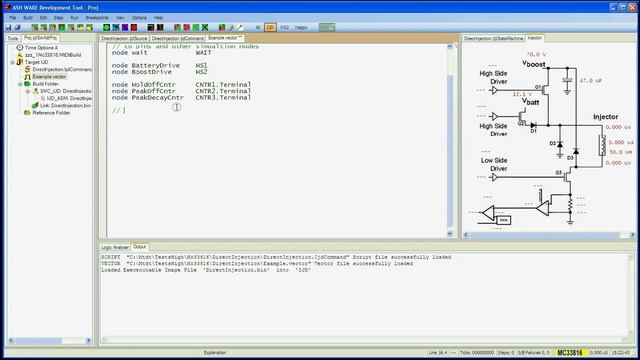Click the '50.0 uH' inductor value
The height and width of the screenshot is (360, 640).
pos(621,152)
